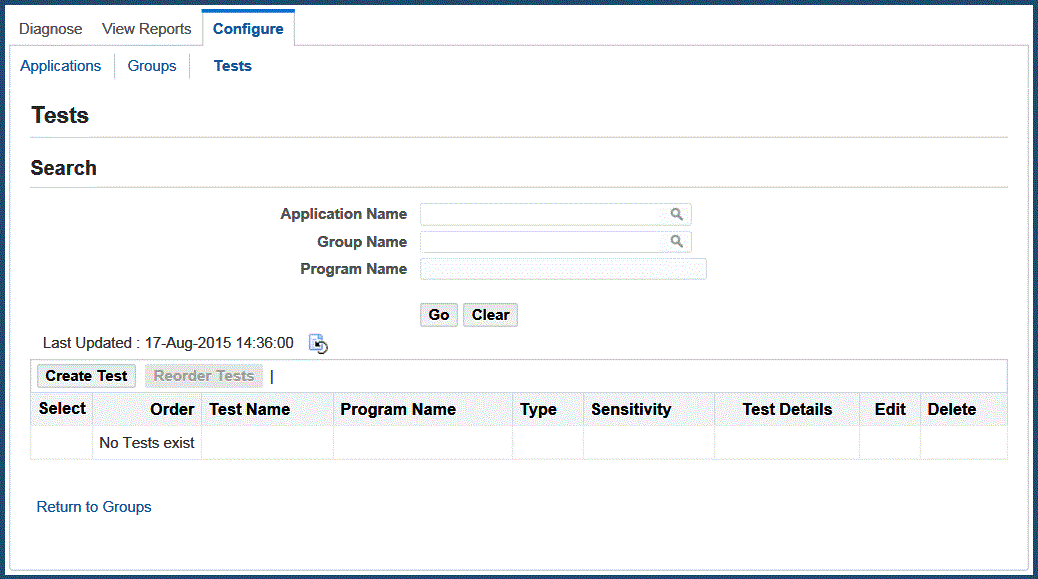Go to Applications subtab

(x=60, y=66)
